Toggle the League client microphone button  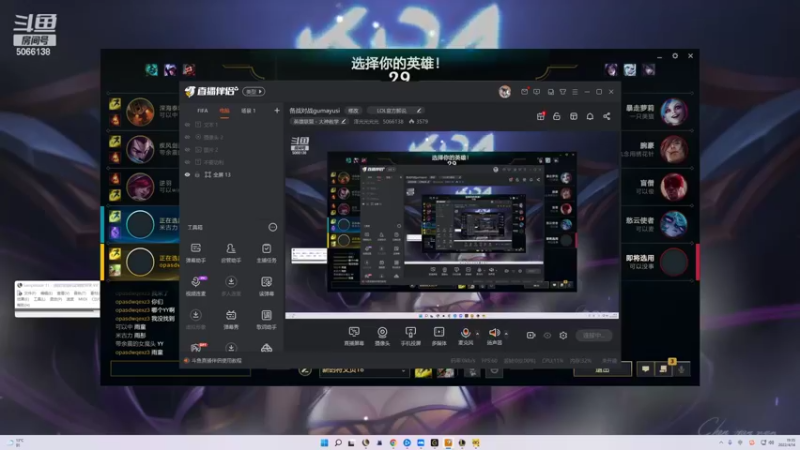point(682,369)
